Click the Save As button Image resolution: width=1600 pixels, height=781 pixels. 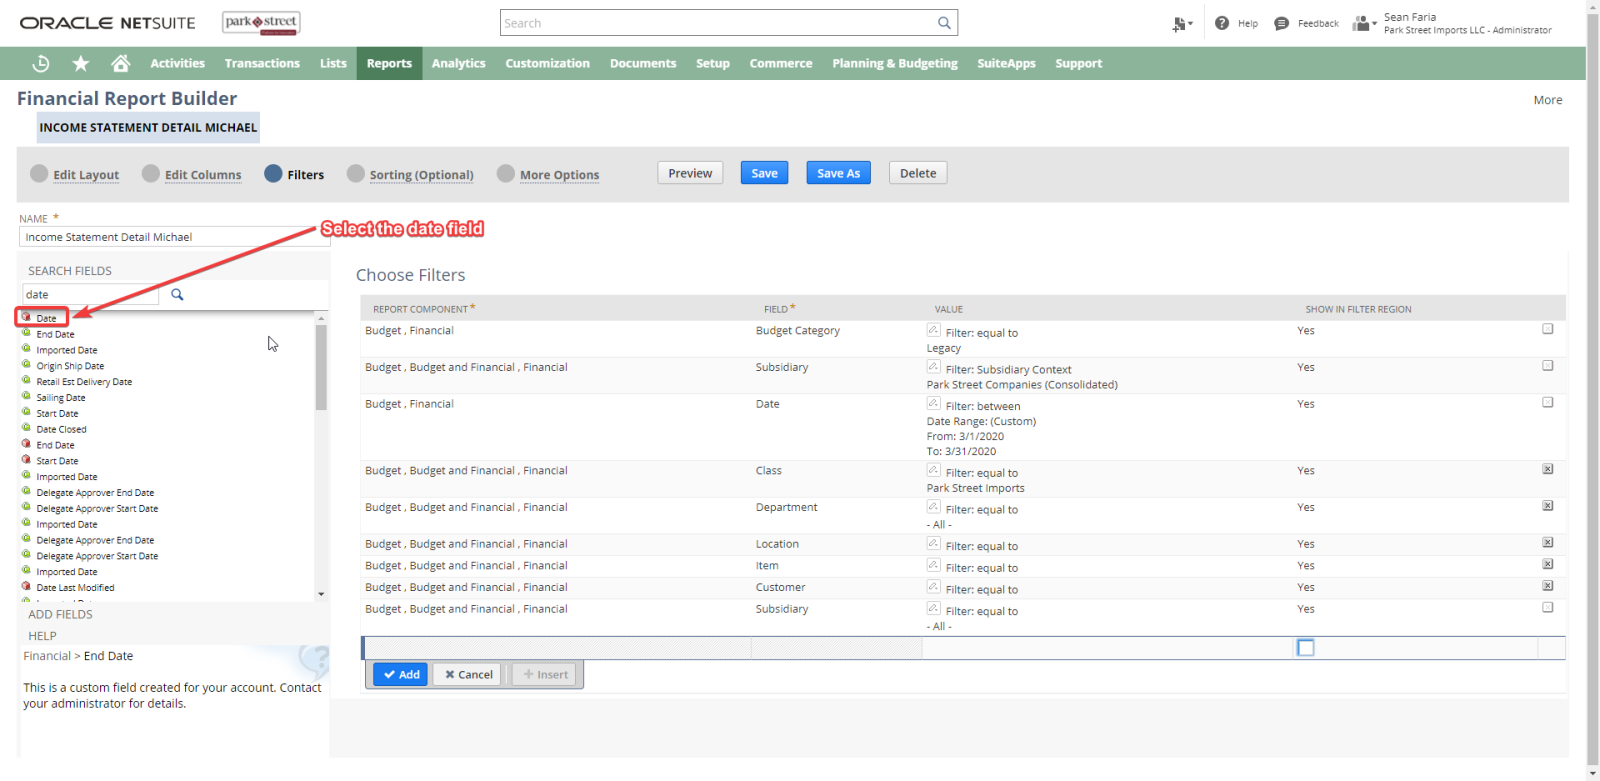click(839, 173)
